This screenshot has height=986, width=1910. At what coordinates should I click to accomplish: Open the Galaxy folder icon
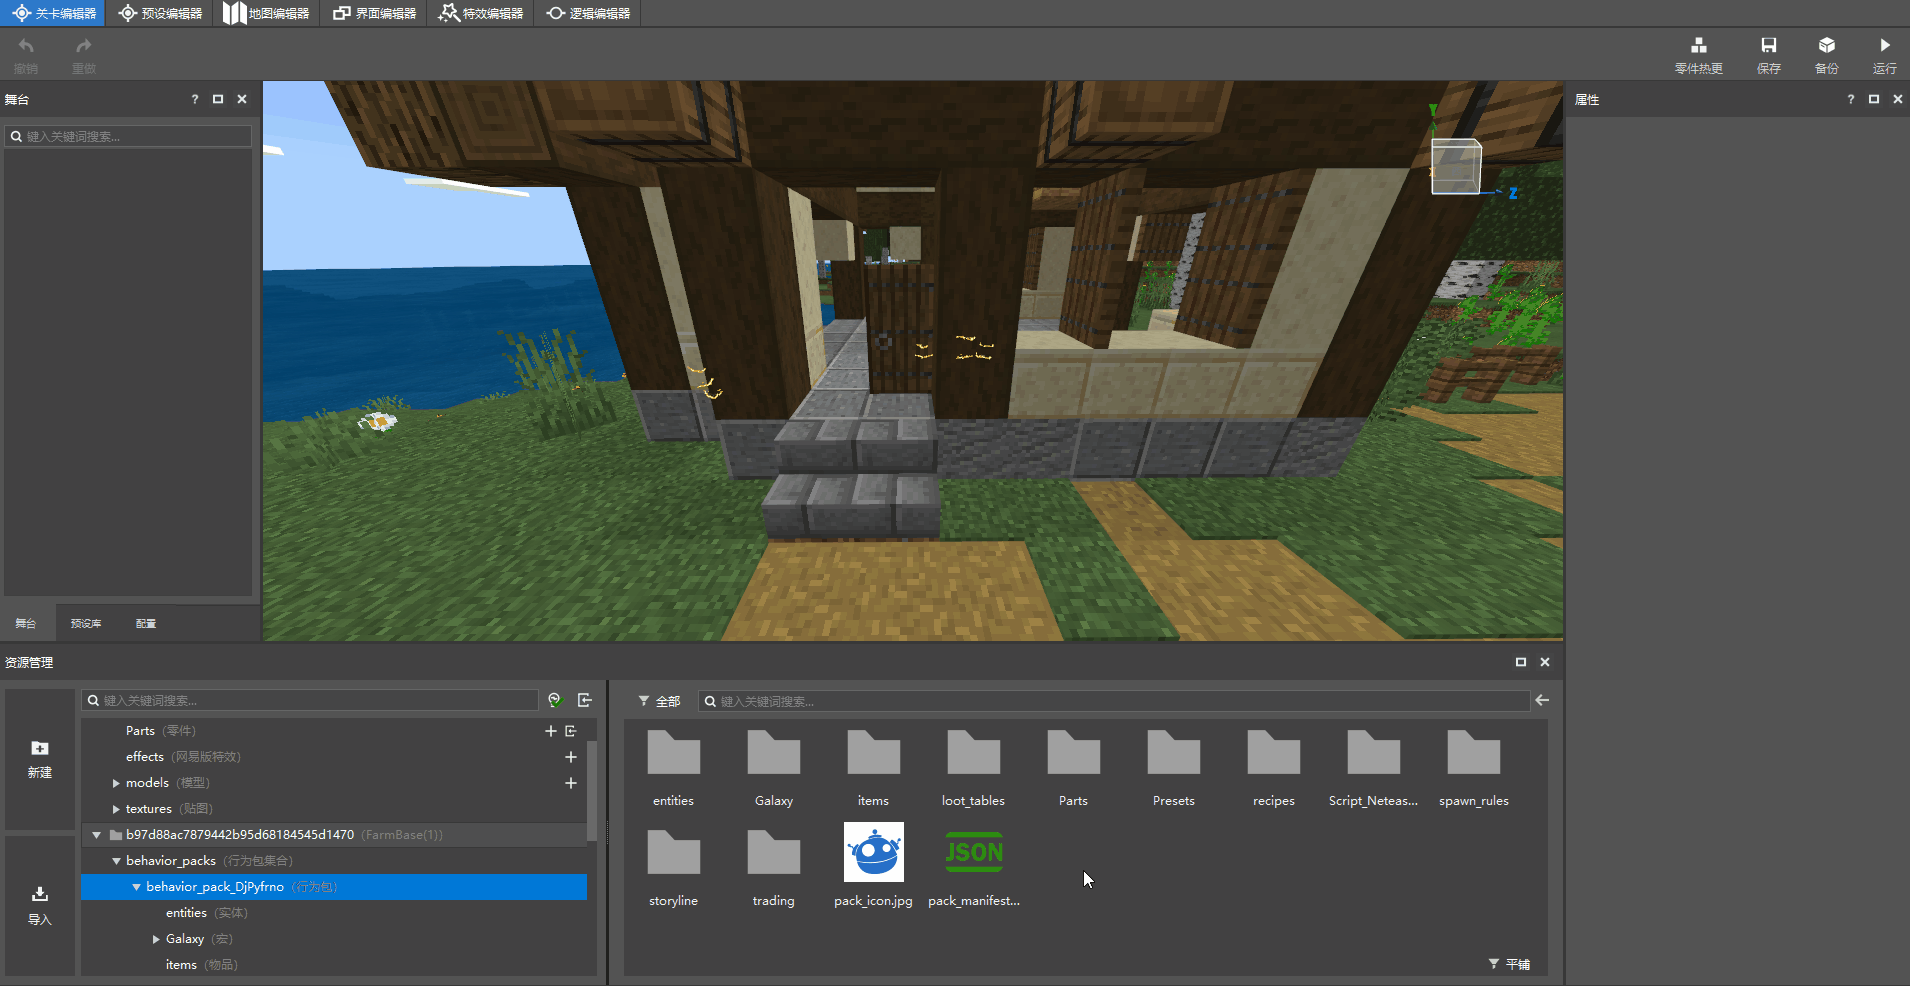pyautogui.click(x=774, y=752)
